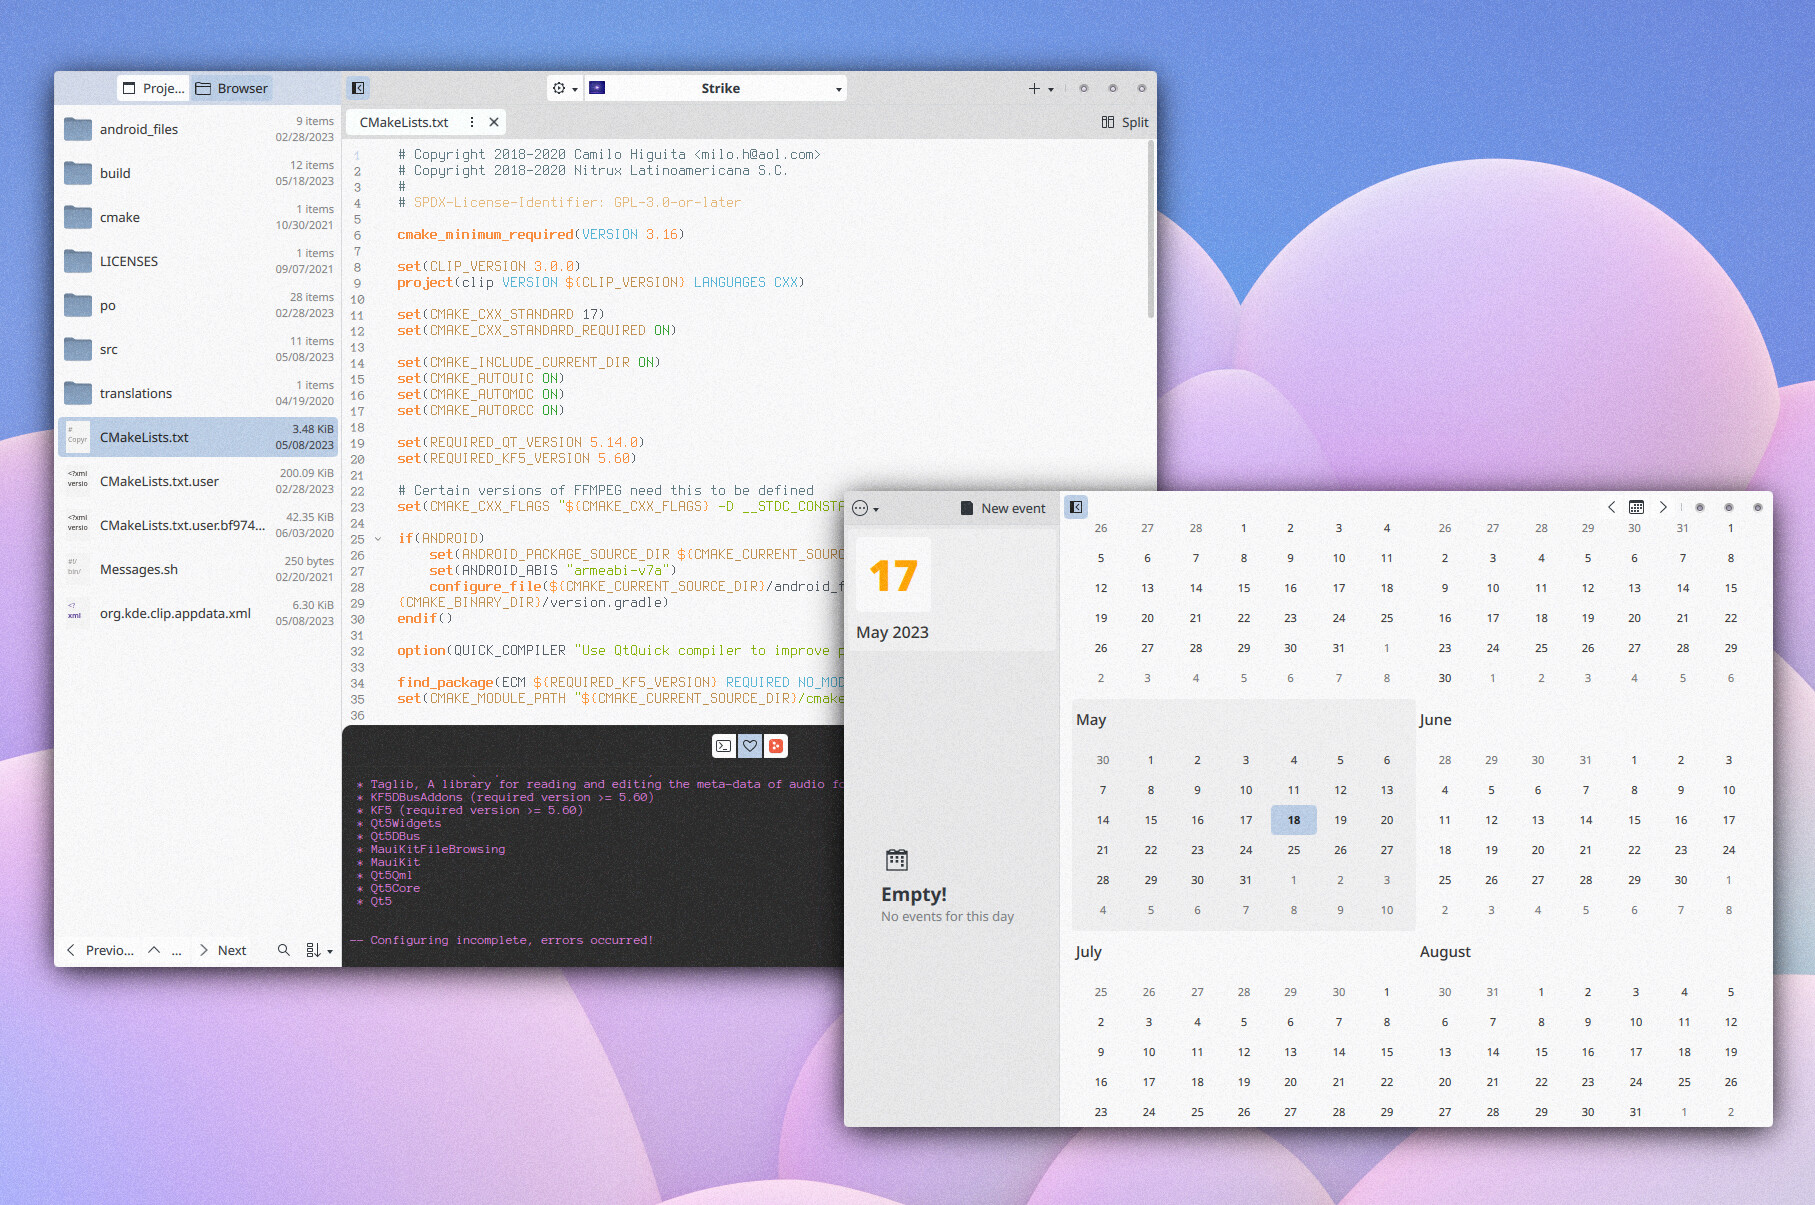Show the terminal output panel
The width and height of the screenshot is (1815, 1205).
coord(723,746)
